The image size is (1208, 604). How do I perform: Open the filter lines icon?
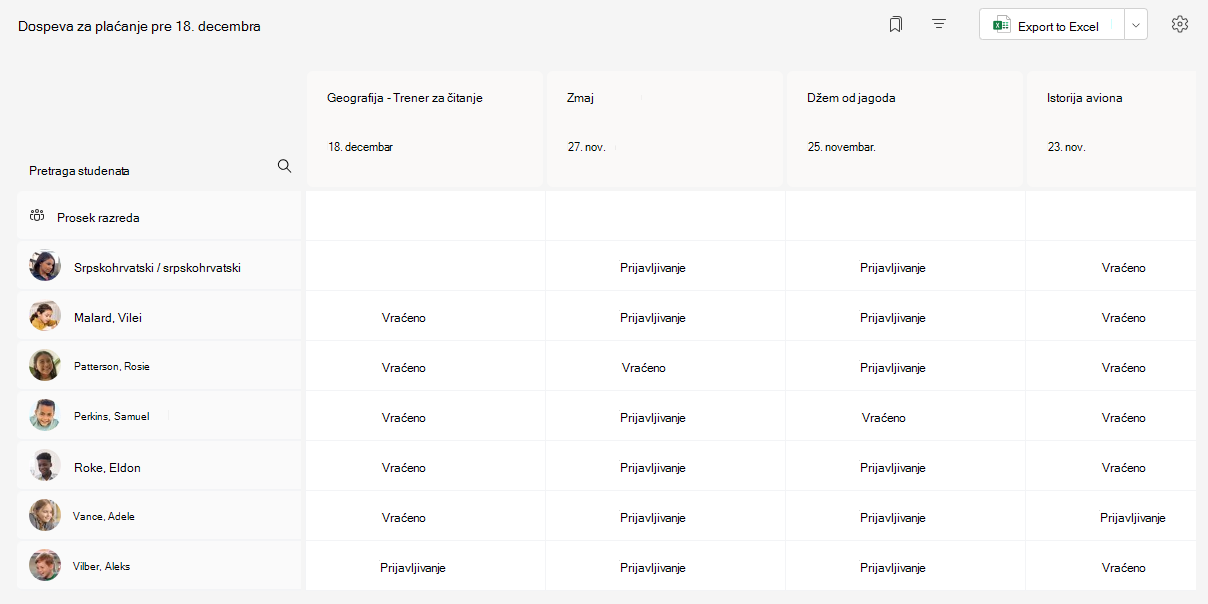(x=939, y=24)
